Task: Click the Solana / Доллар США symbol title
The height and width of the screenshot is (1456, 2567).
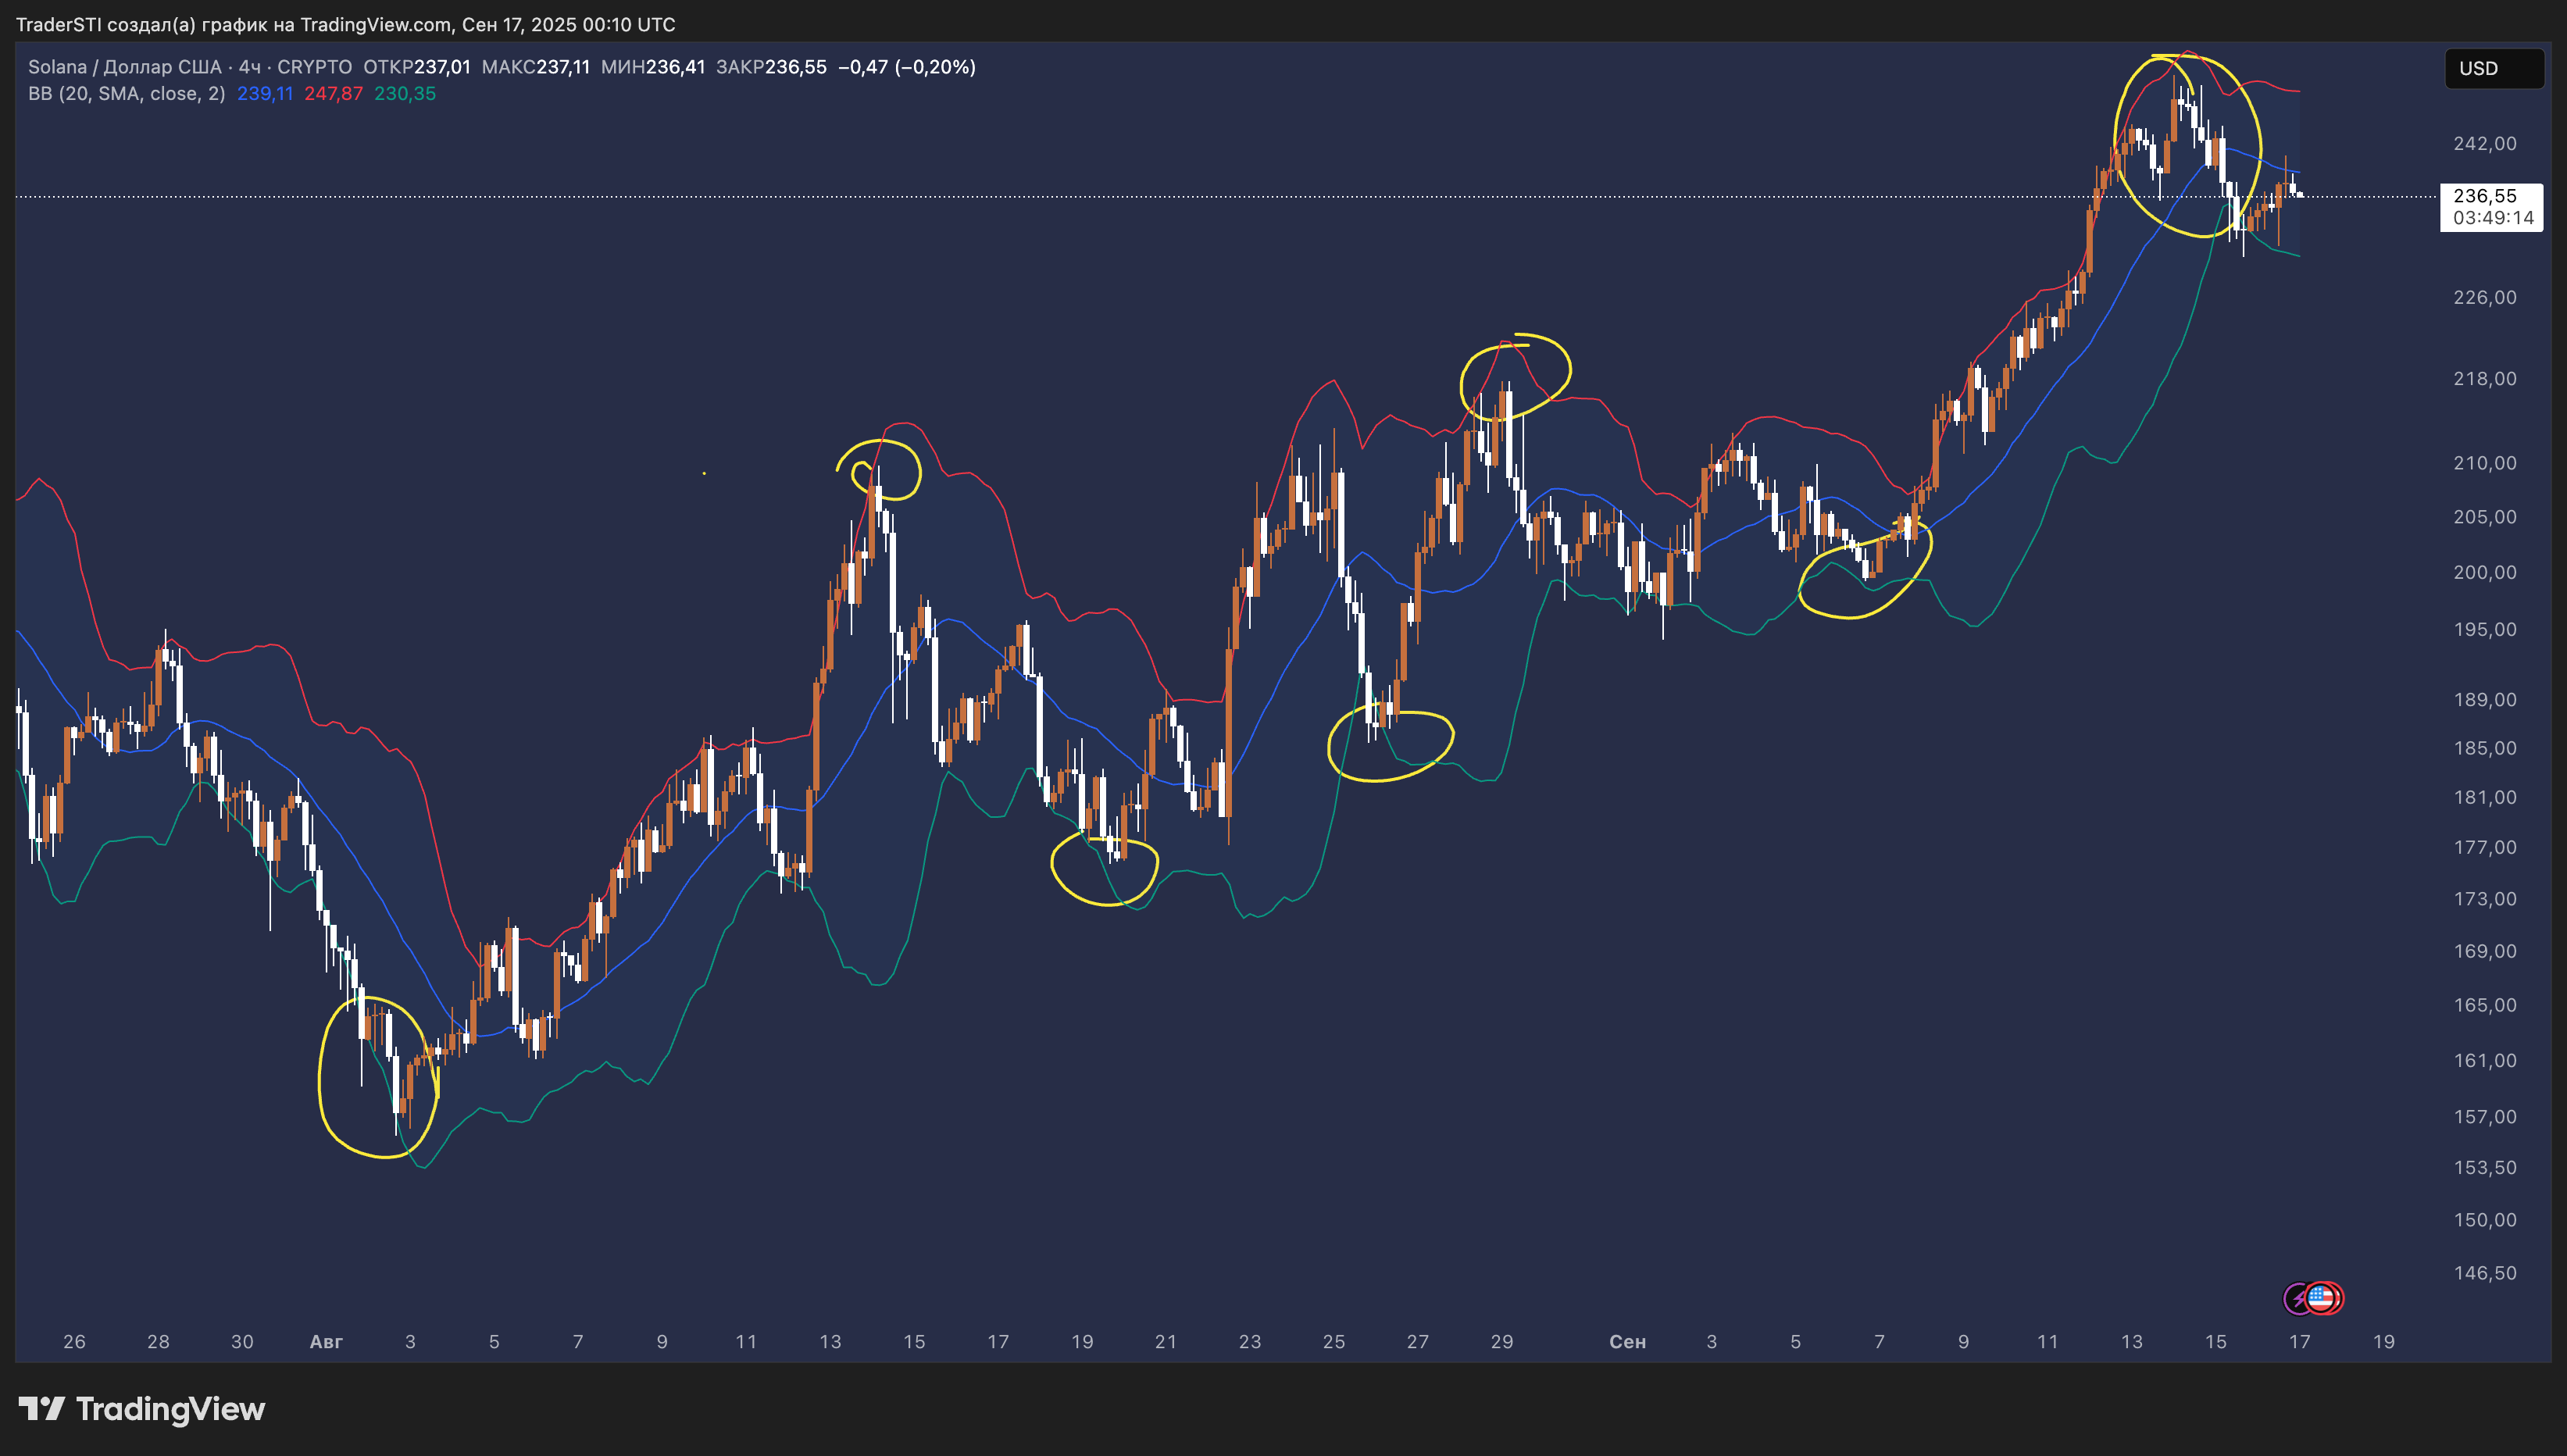Action: 124,67
